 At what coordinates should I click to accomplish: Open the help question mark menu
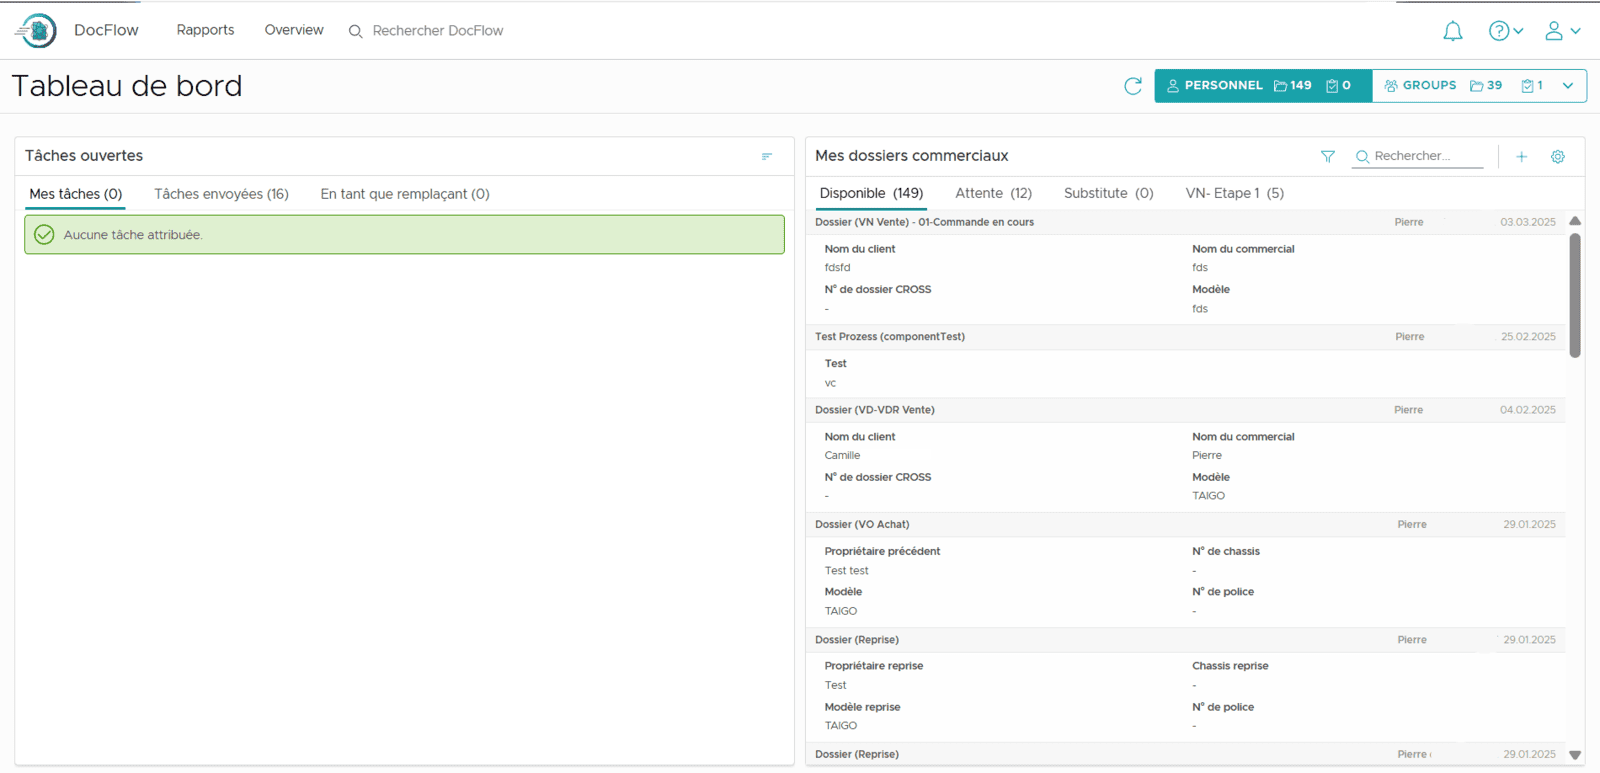tap(1505, 31)
